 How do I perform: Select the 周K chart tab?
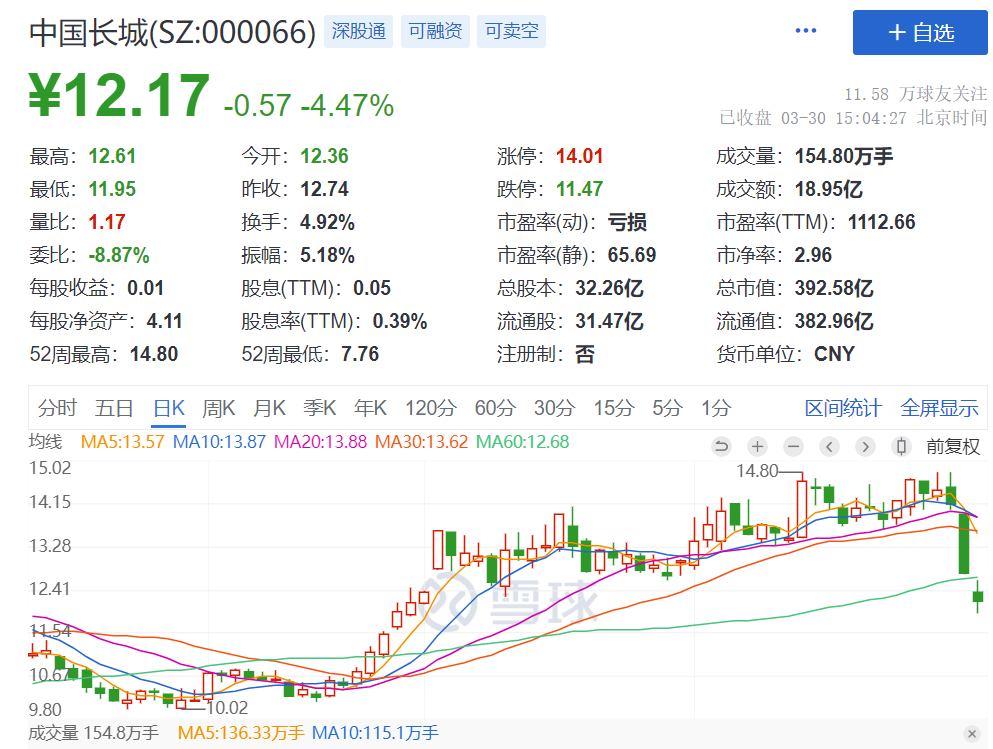[x=218, y=408]
